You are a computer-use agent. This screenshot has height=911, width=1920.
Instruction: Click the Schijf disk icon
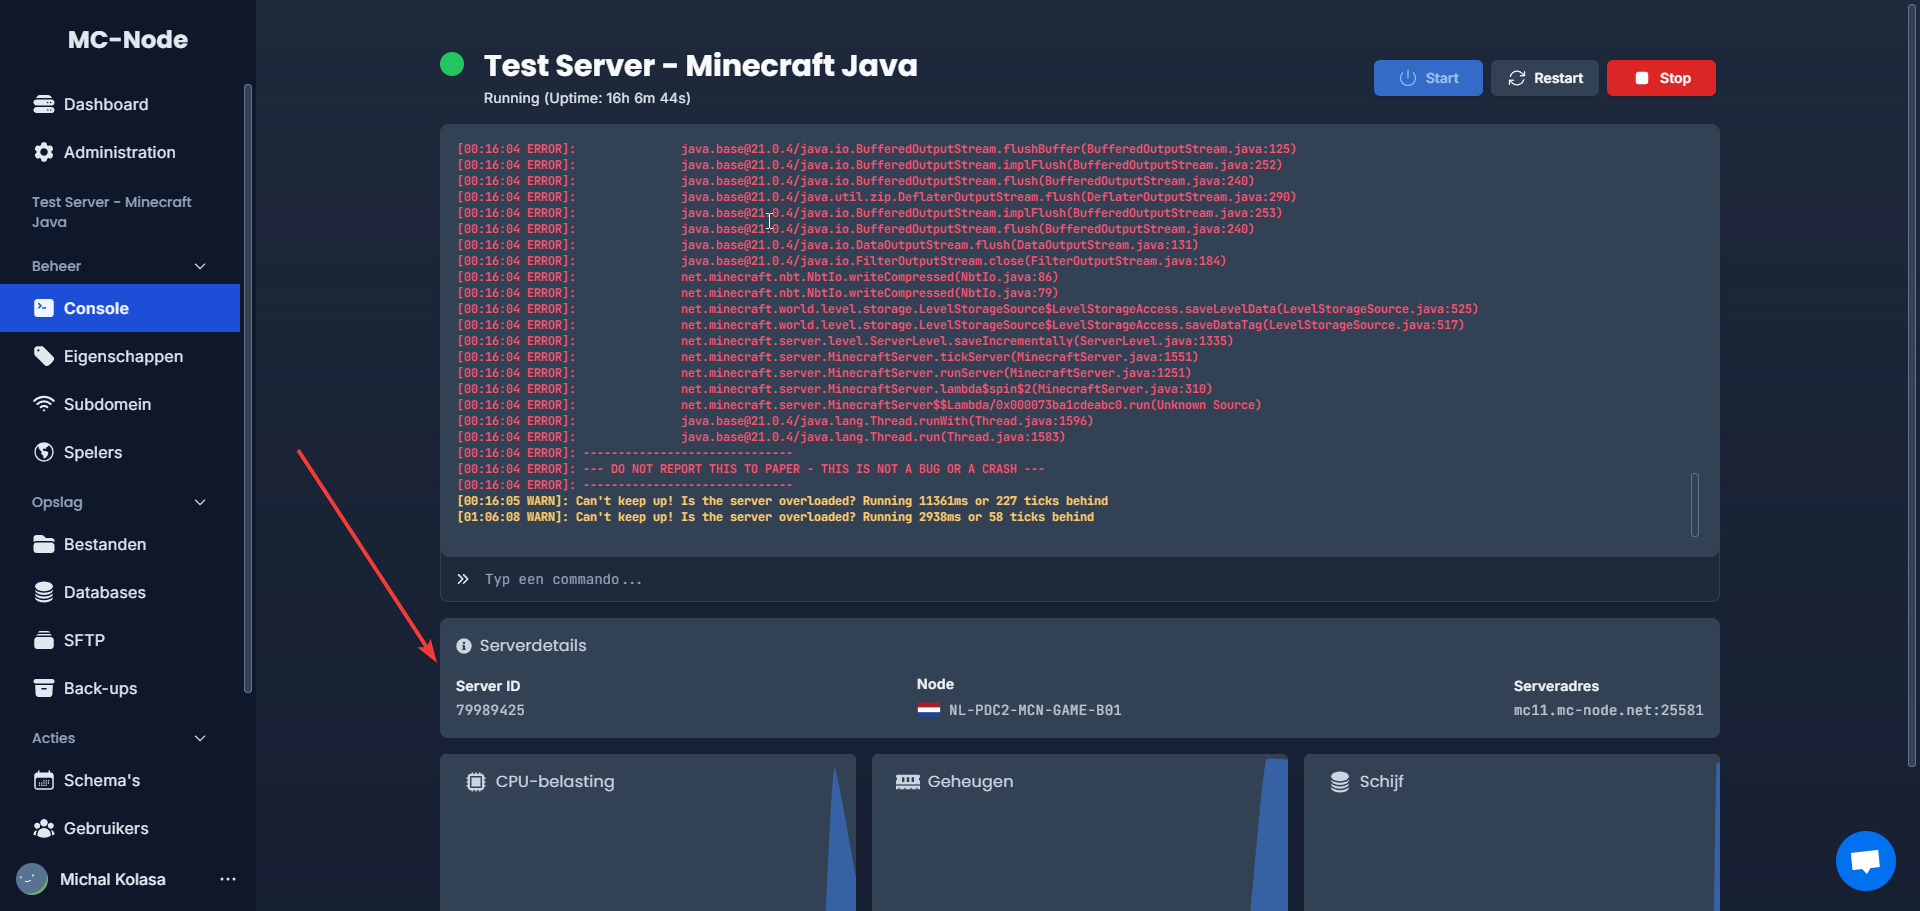(1340, 782)
